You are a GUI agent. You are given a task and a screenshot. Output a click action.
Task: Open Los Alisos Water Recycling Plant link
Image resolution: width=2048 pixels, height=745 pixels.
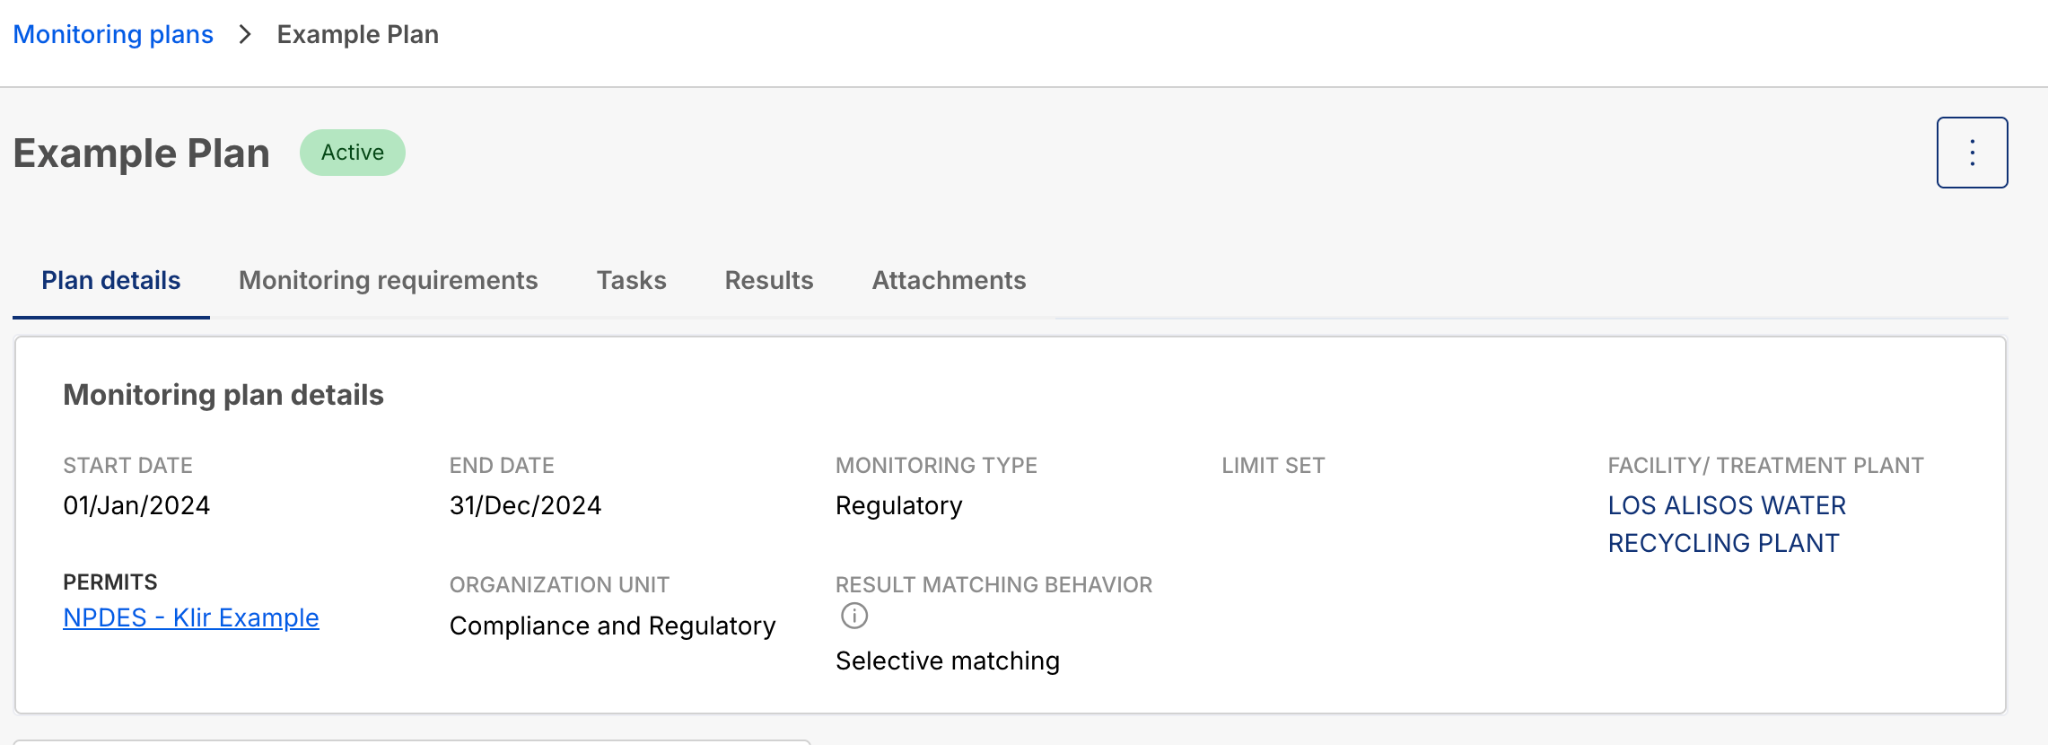1727,524
